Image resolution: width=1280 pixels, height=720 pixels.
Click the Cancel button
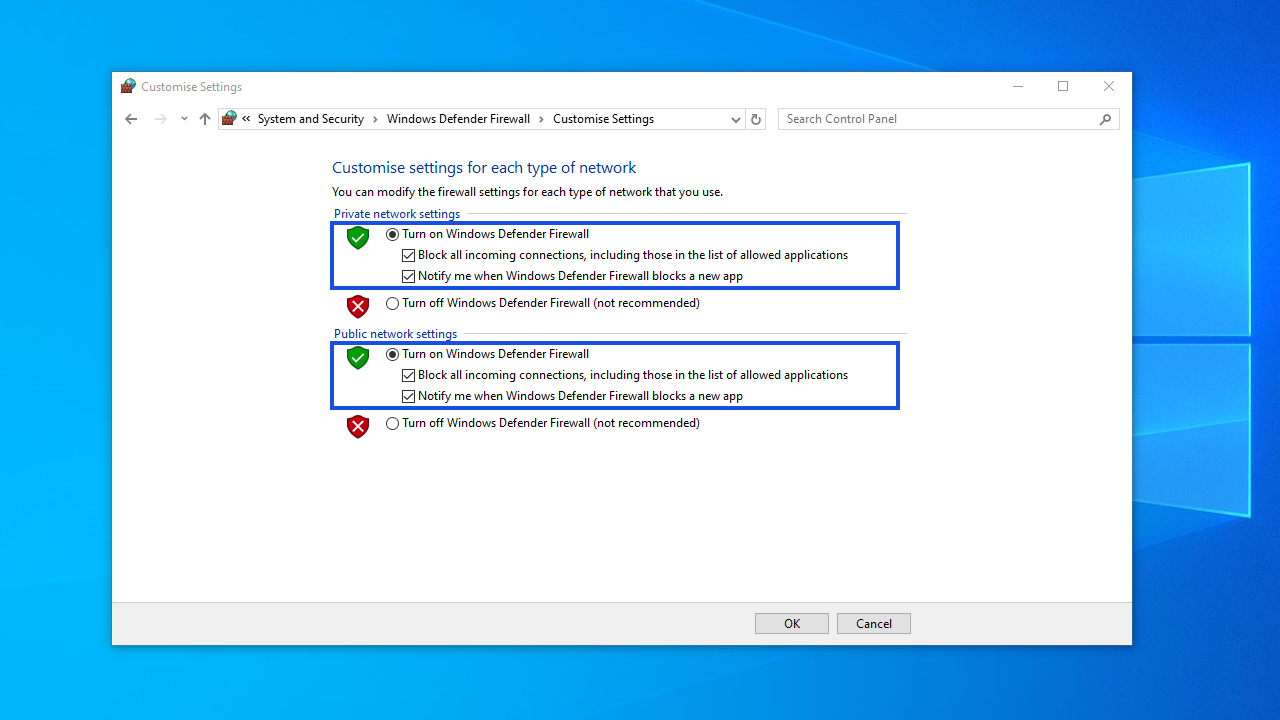874,624
